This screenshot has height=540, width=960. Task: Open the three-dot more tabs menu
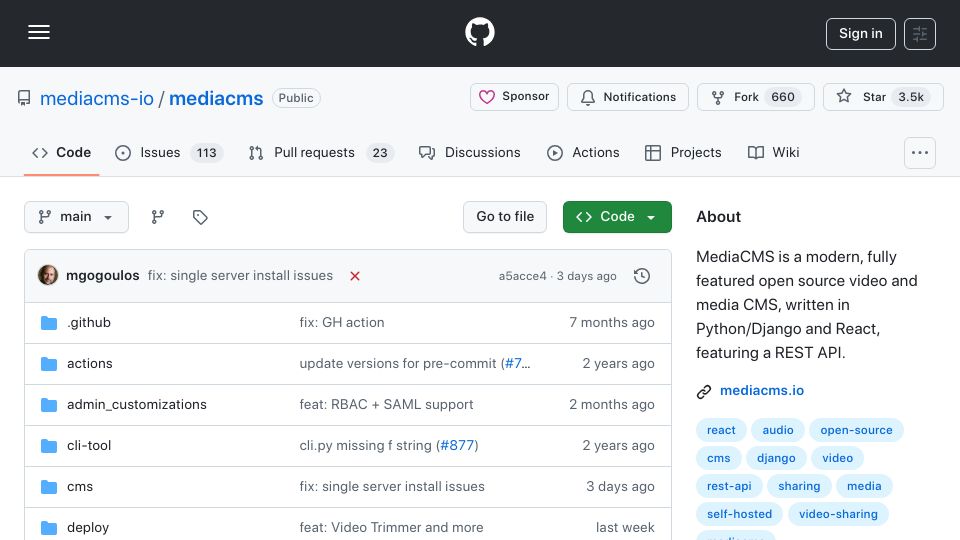[x=920, y=153]
